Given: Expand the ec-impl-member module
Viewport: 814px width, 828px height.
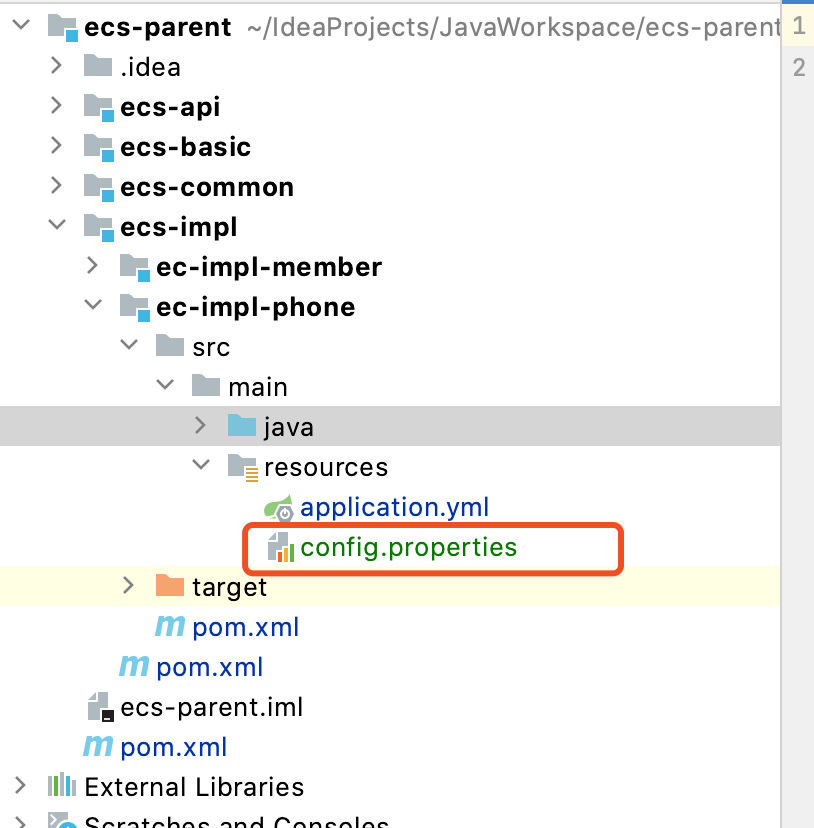Looking at the screenshot, I should pyautogui.click(x=92, y=267).
